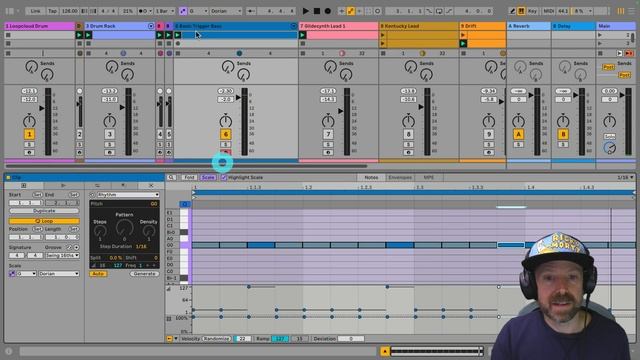Arm the transport Record button
Image resolution: width=640 pixels, height=360 pixels.
coord(328,11)
